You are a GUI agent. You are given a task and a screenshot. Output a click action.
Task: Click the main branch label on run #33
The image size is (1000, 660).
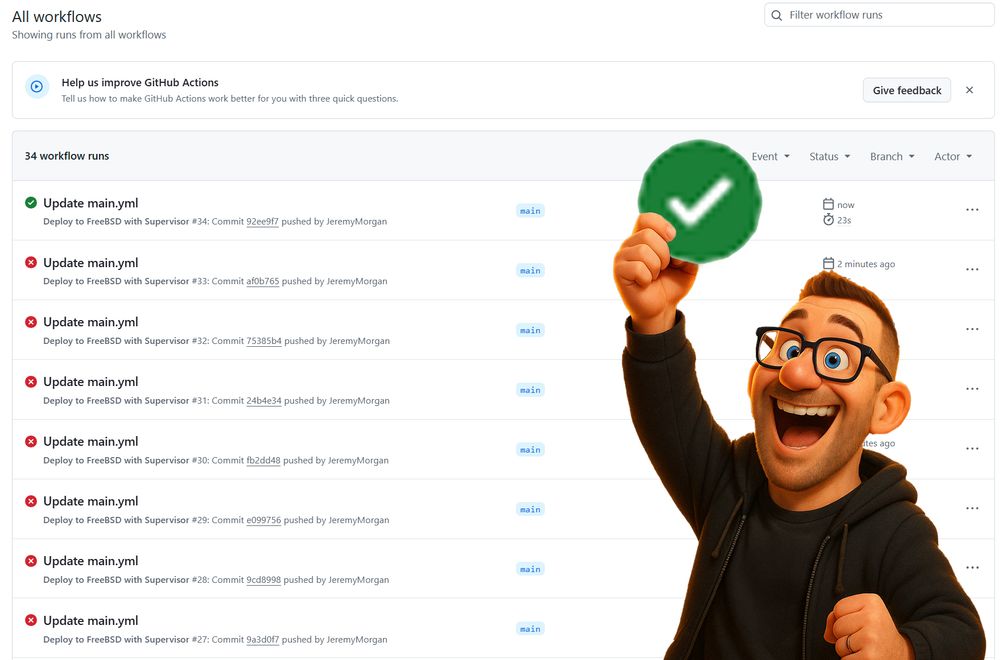tap(530, 270)
